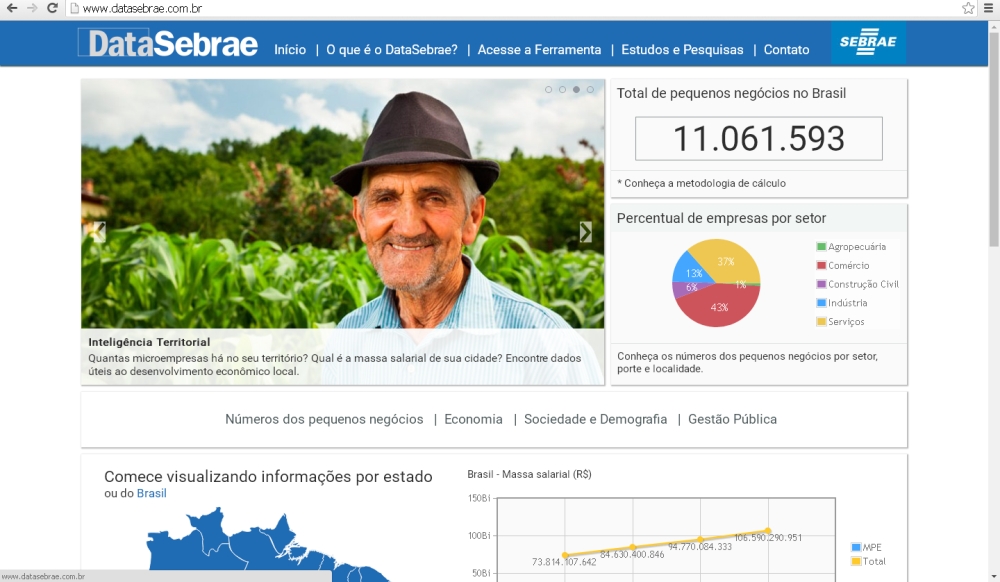Click the SEBRAE logo in header

pyautogui.click(x=868, y=42)
